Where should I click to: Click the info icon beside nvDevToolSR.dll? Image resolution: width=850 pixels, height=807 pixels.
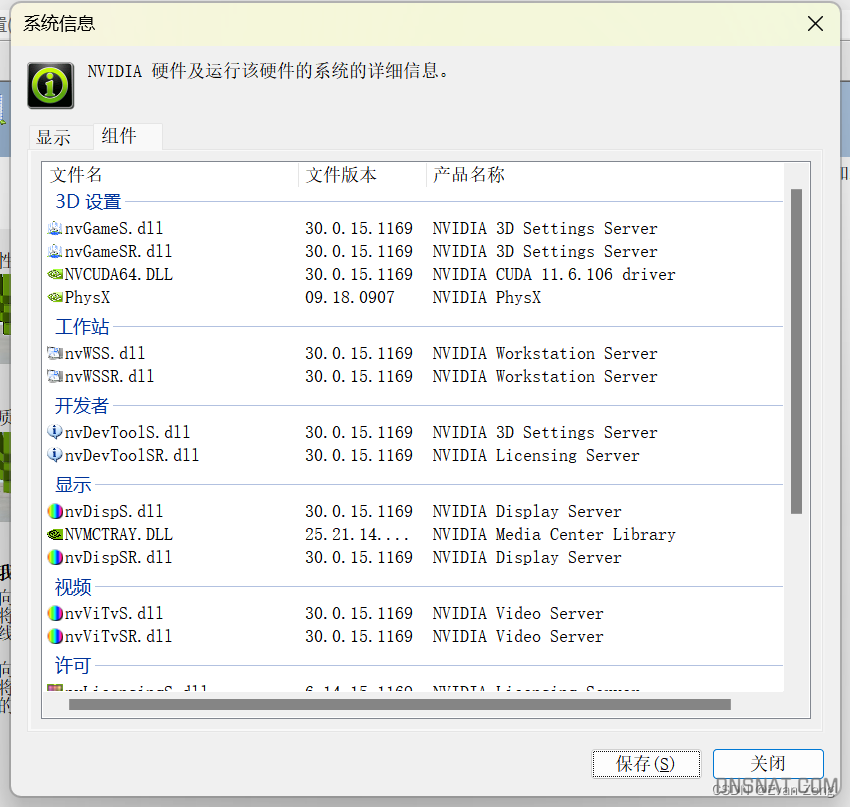coord(55,455)
